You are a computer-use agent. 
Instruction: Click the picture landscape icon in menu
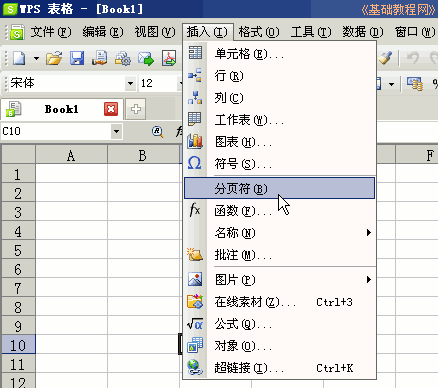click(x=195, y=279)
